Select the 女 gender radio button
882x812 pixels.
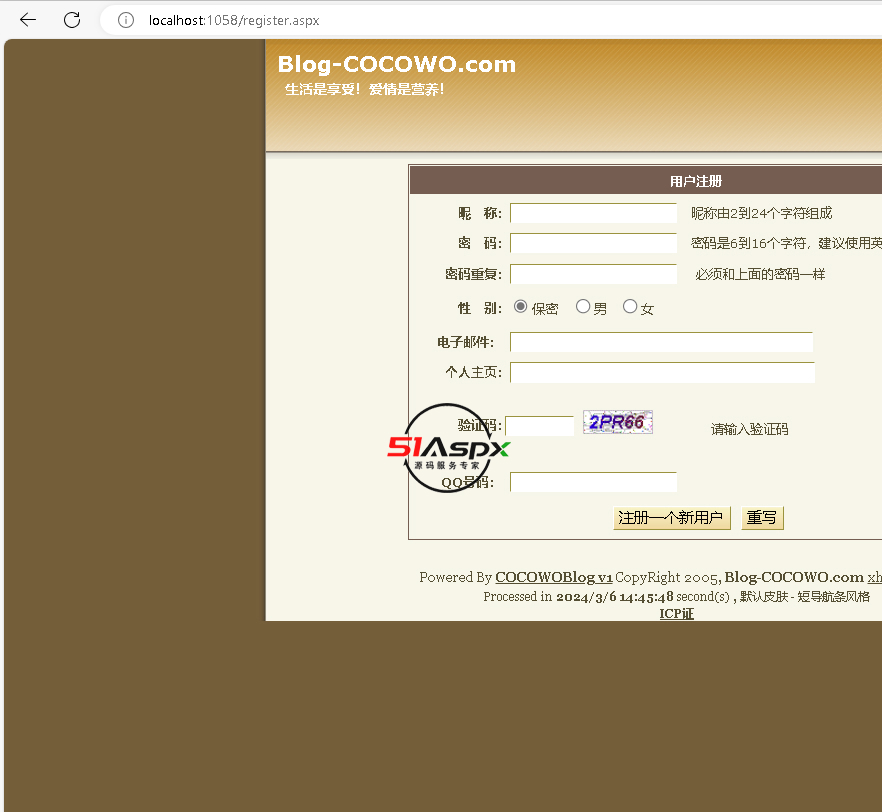(630, 306)
